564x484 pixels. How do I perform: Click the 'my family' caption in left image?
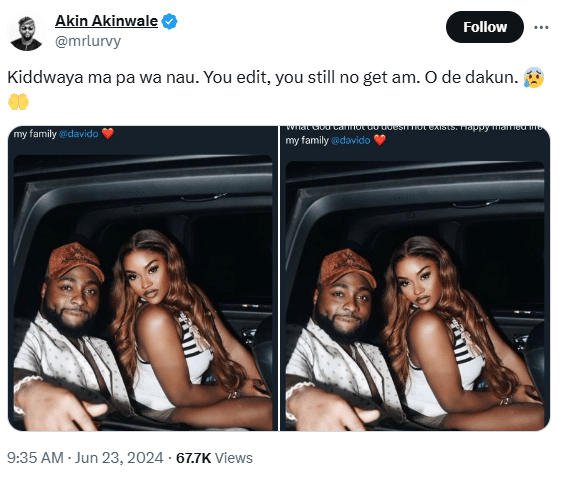[35, 134]
